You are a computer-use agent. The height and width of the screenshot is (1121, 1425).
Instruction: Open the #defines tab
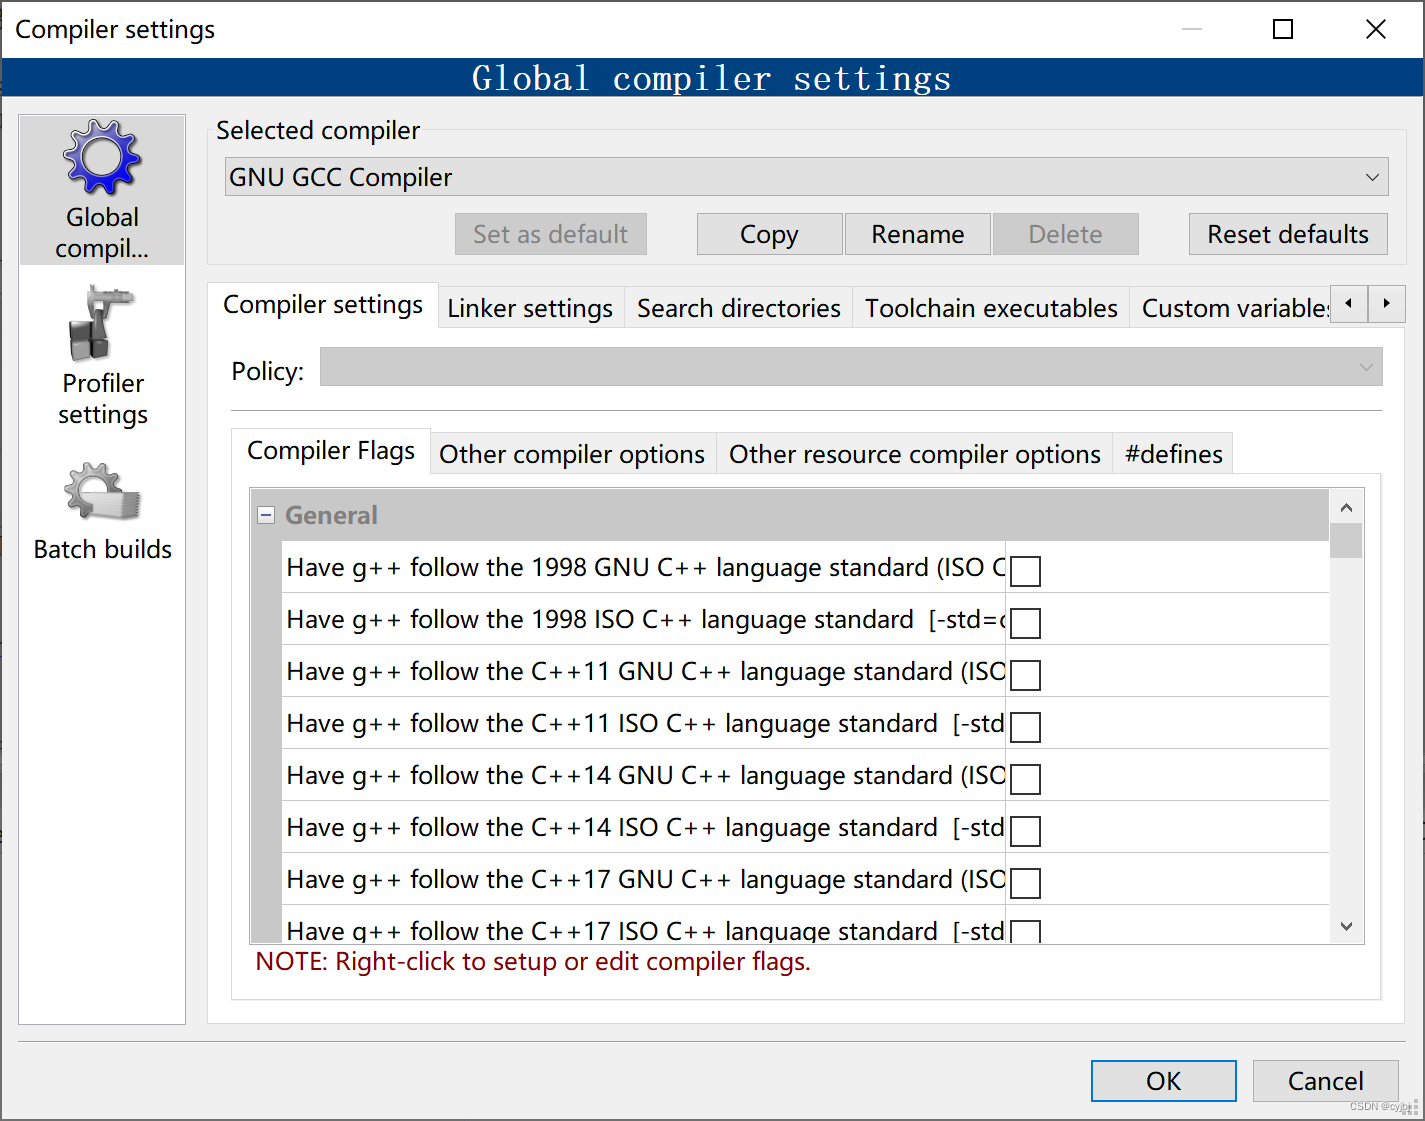(x=1173, y=454)
